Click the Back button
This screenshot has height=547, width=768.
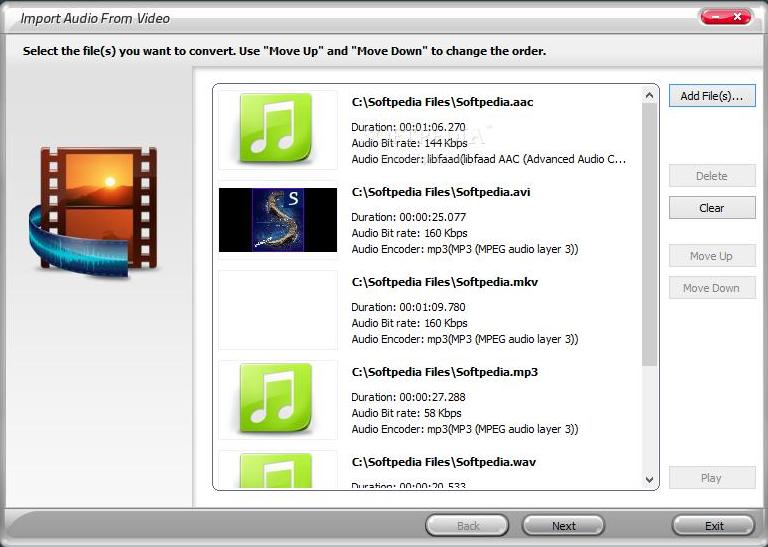[x=467, y=526]
